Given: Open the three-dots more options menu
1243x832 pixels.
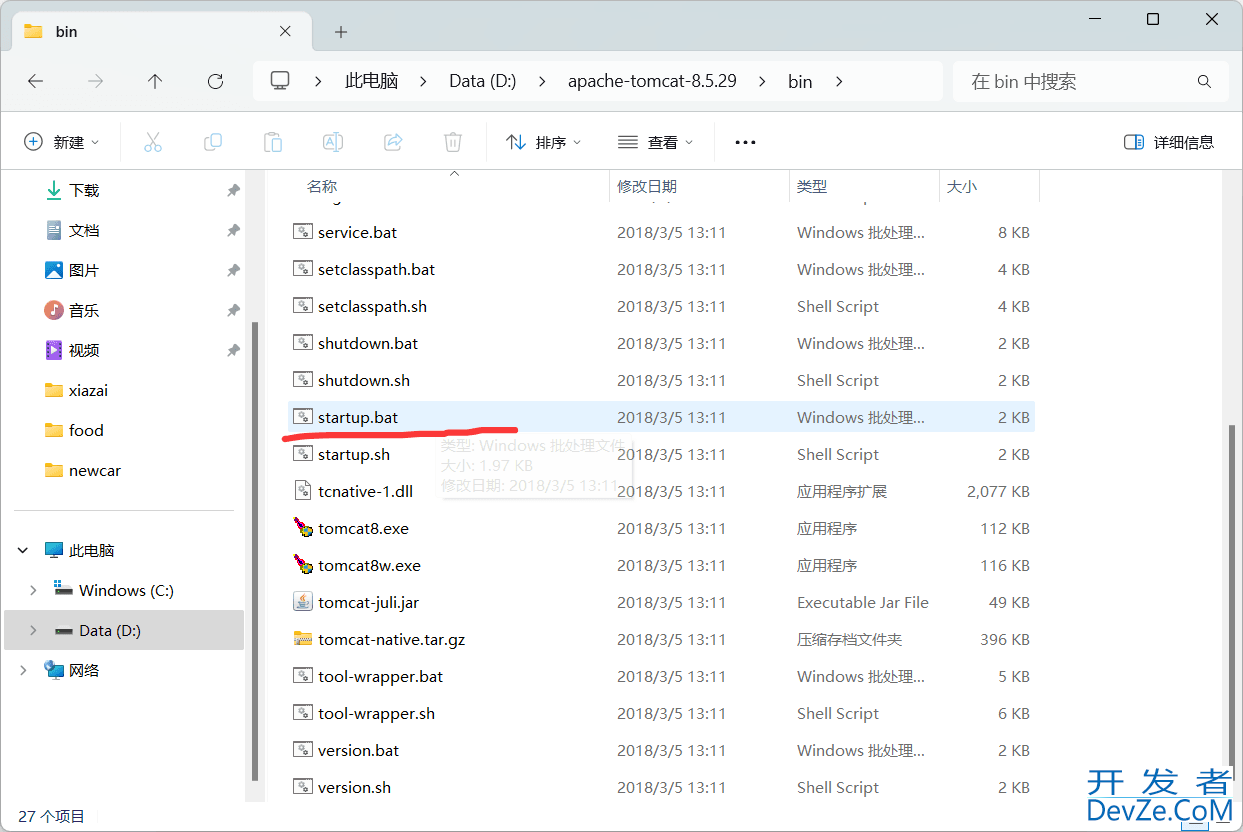Looking at the screenshot, I should (x=745, y=142).
